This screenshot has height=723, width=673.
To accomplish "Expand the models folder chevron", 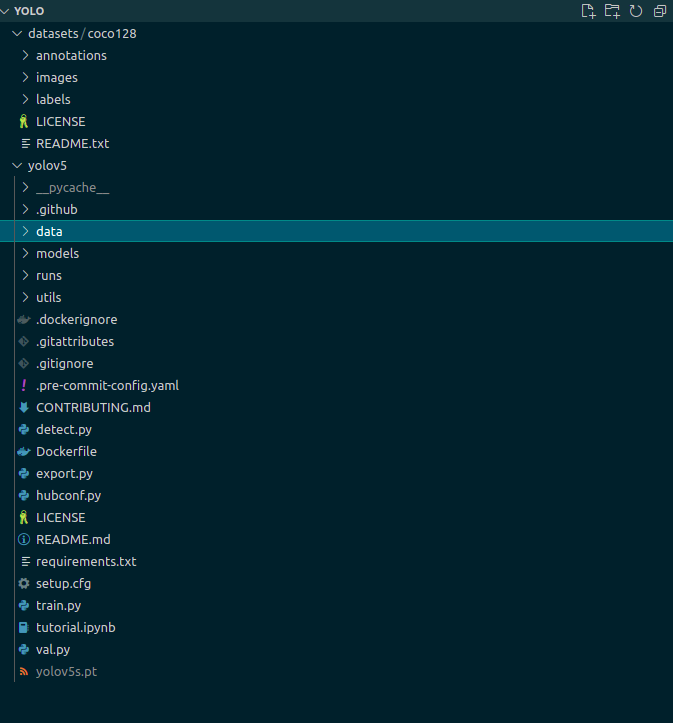I will point(25,253).
